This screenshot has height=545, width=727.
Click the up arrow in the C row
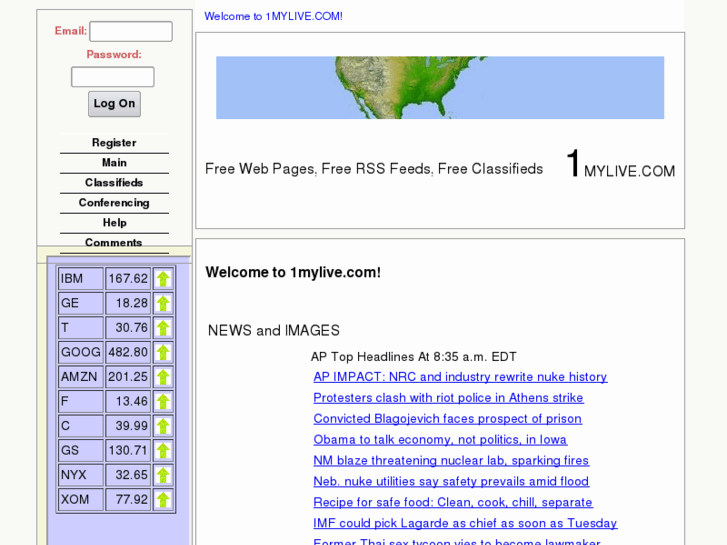163,426
